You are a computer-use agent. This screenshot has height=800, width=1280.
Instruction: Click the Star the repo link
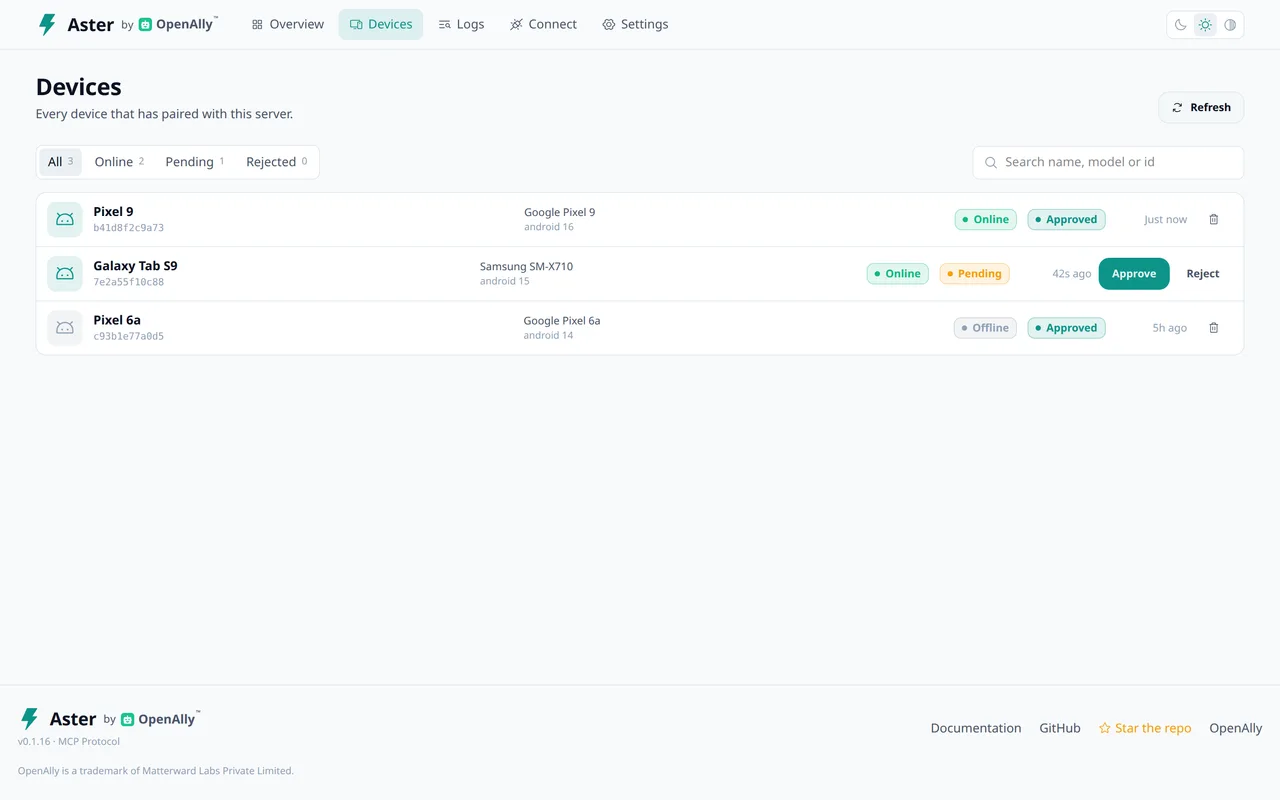(1145, 728)
